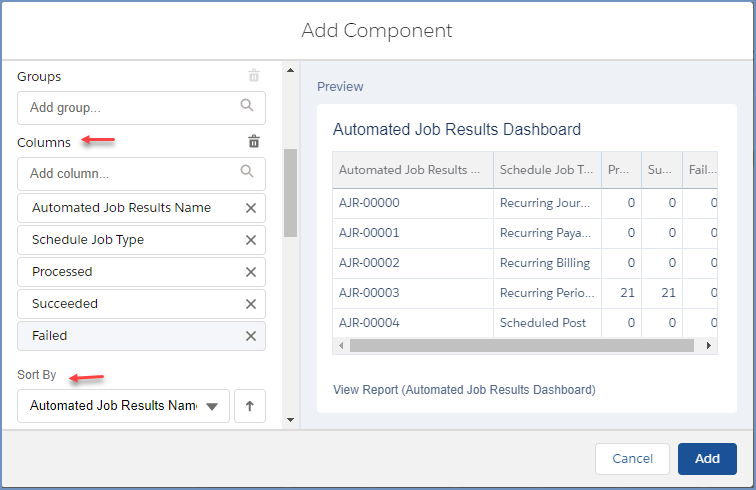Click the Add group input field
Viewport: 756px width, 490px height.
[141, 108]
